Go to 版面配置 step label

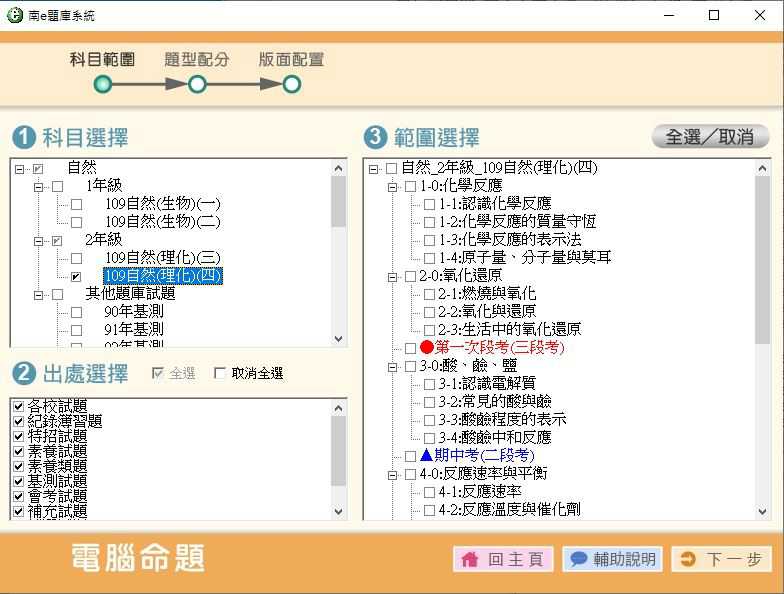(291, 60)
